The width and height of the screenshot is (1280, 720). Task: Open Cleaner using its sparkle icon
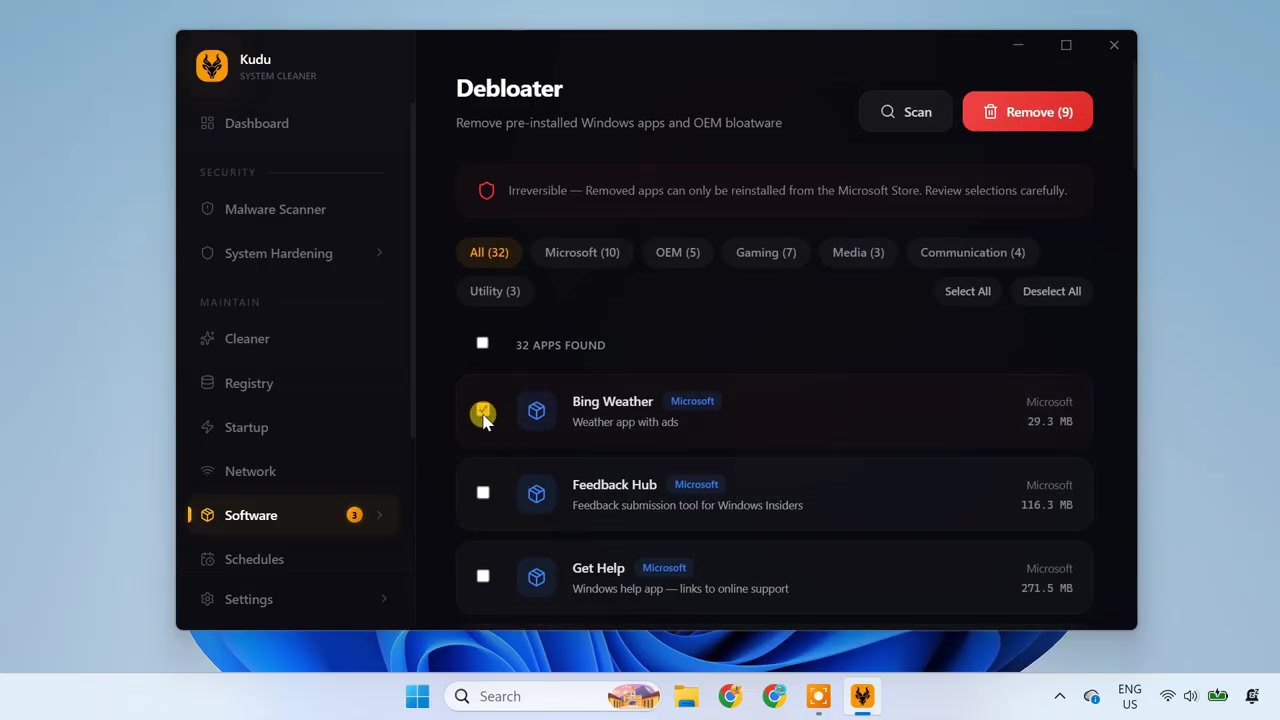point(207,338)
